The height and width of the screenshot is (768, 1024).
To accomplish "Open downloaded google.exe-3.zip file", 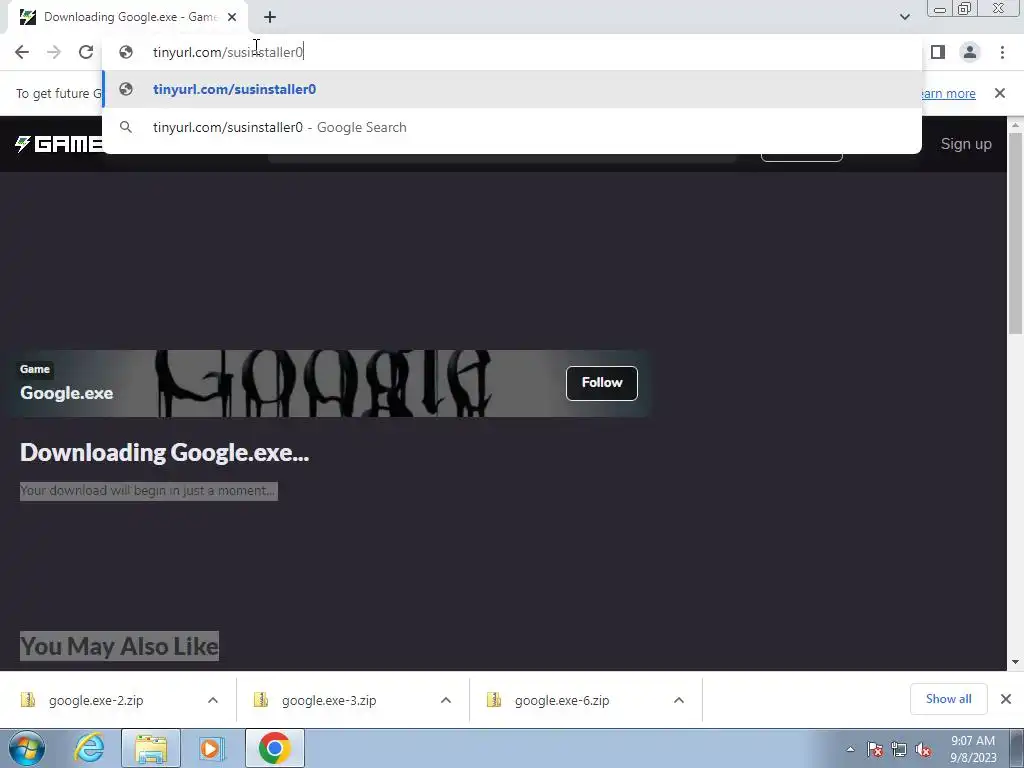I will 329,700.
